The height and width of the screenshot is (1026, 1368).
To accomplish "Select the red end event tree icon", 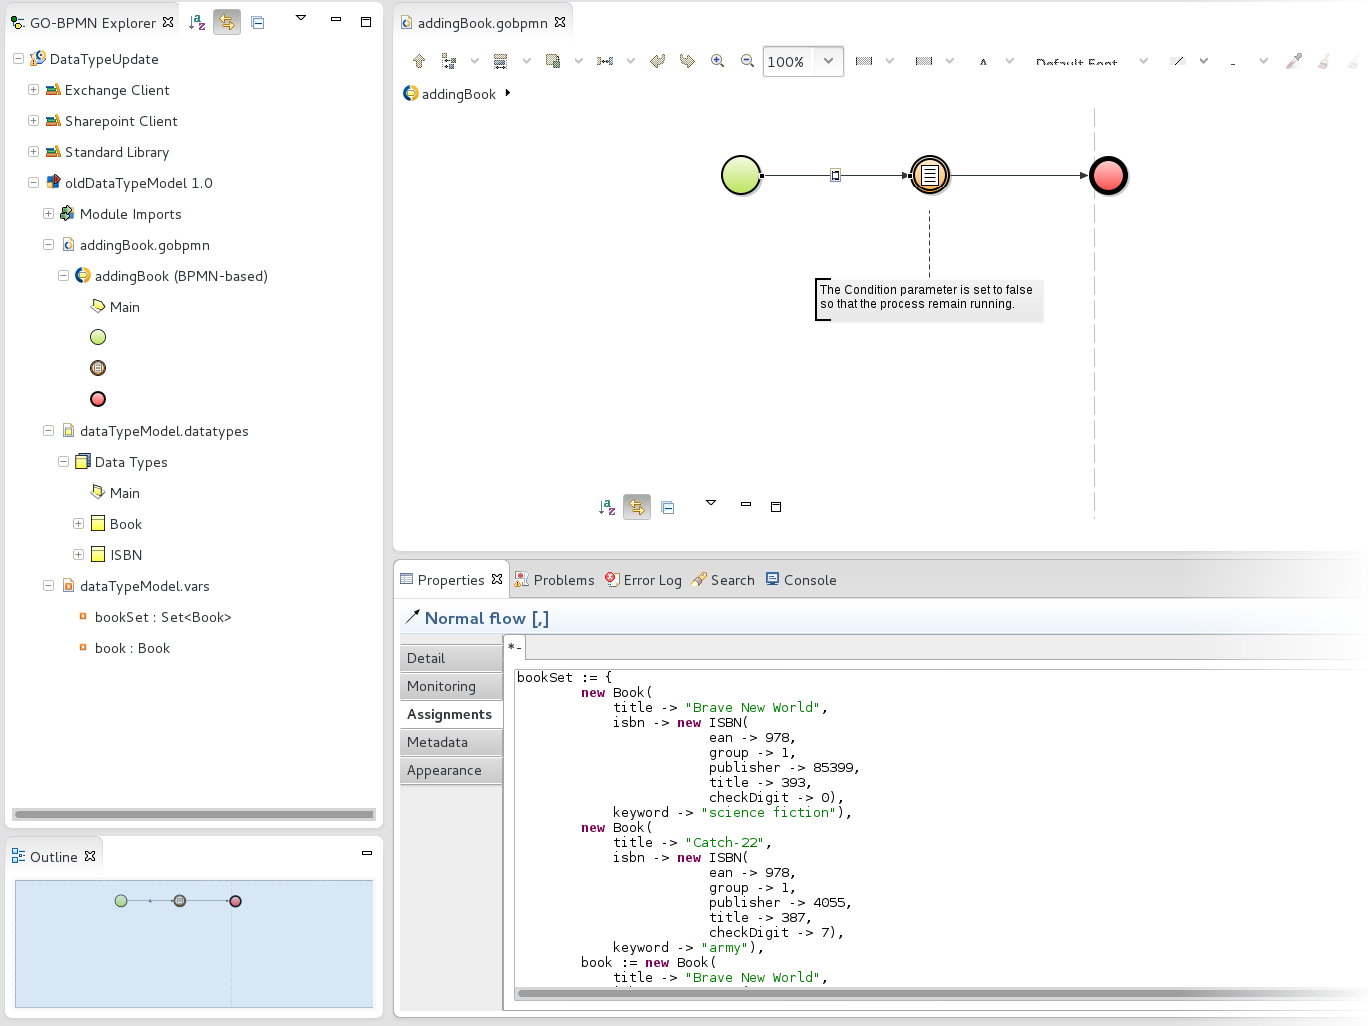I will point(98,399).
